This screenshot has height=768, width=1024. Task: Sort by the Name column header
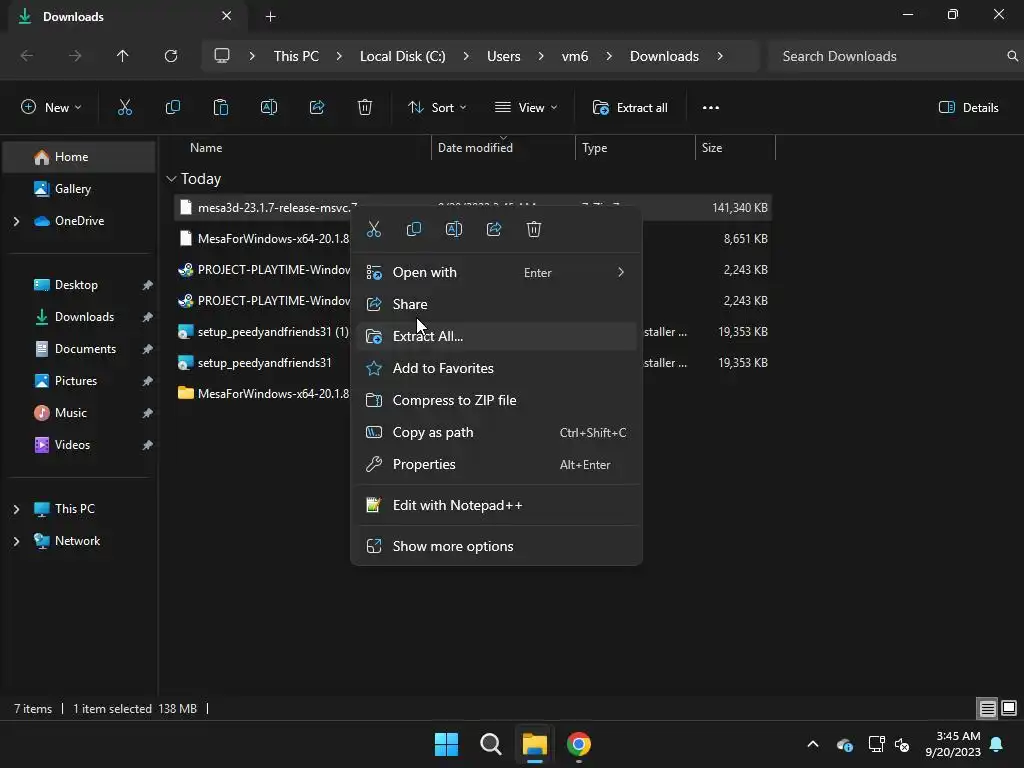(x=300, y=148)
